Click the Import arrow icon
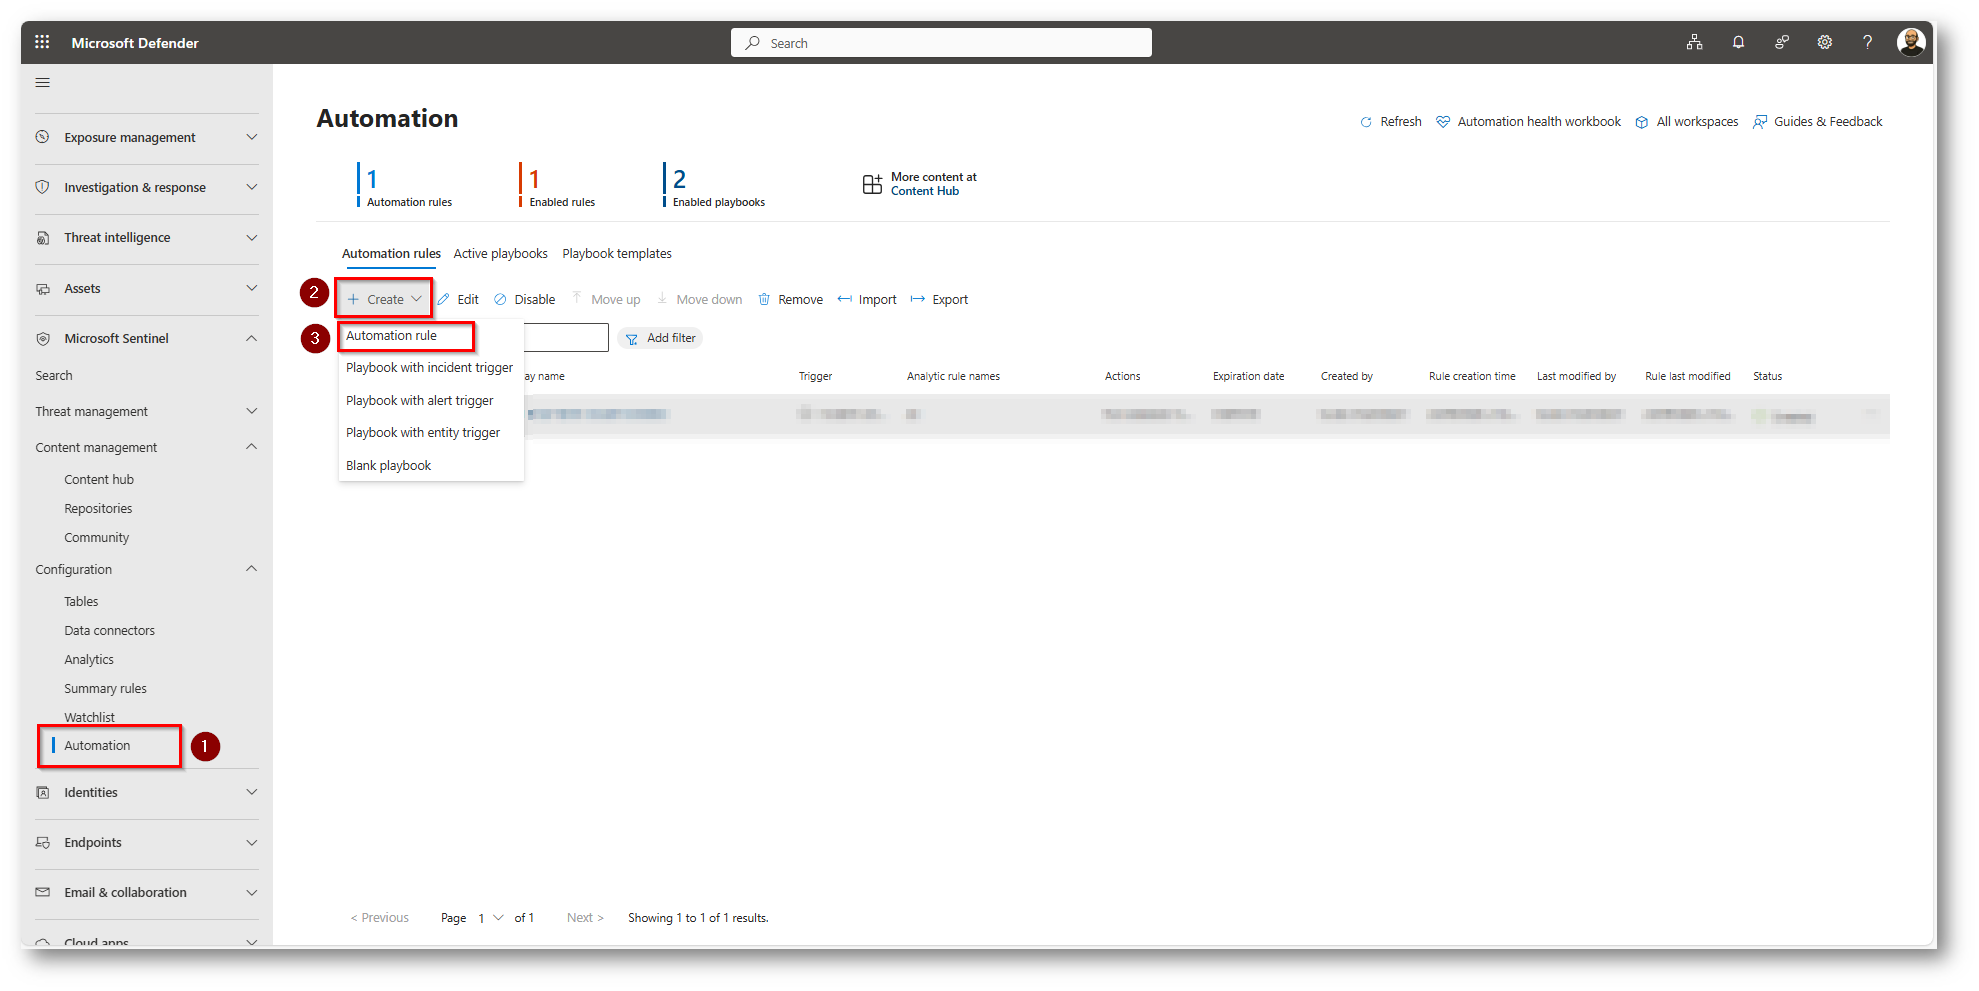 pyautogui.click(x=844, y=299)
